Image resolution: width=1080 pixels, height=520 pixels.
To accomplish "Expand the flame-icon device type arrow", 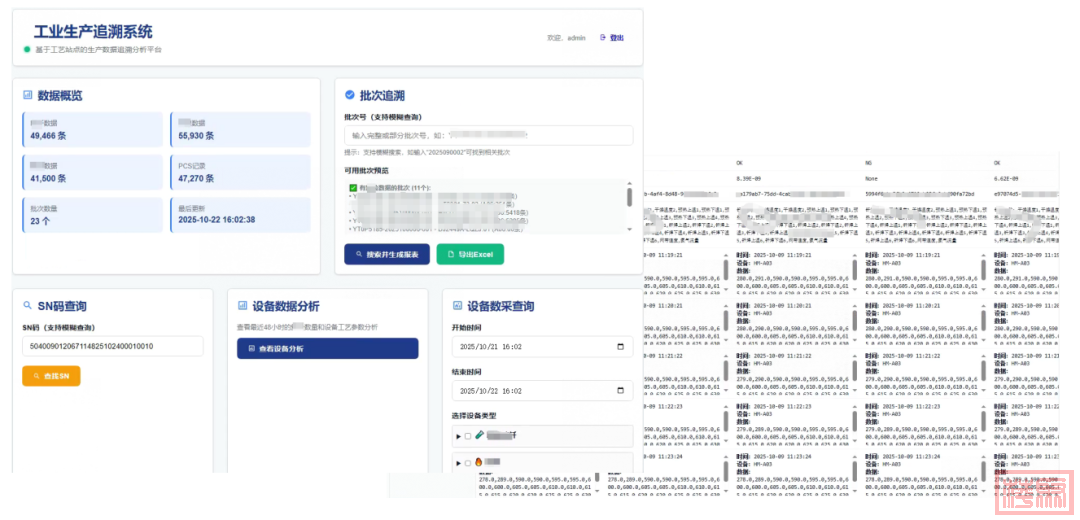I will (458, 463).
